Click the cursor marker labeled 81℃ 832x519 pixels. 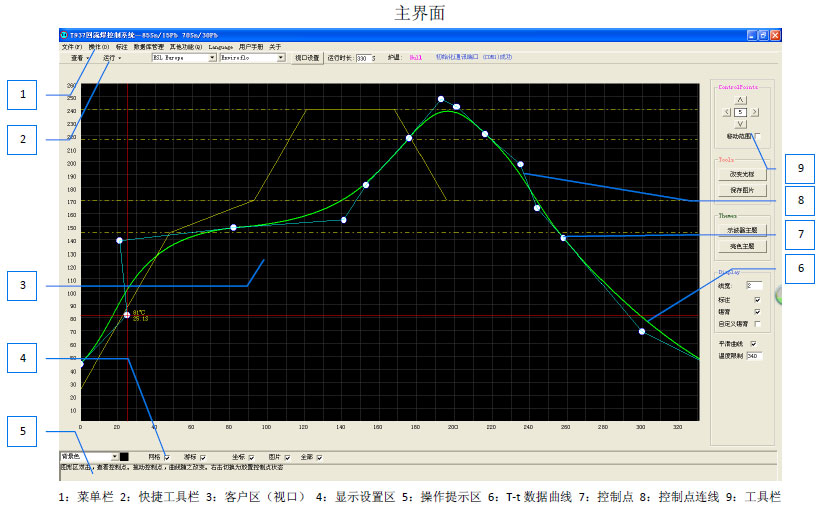coord(127,315)
